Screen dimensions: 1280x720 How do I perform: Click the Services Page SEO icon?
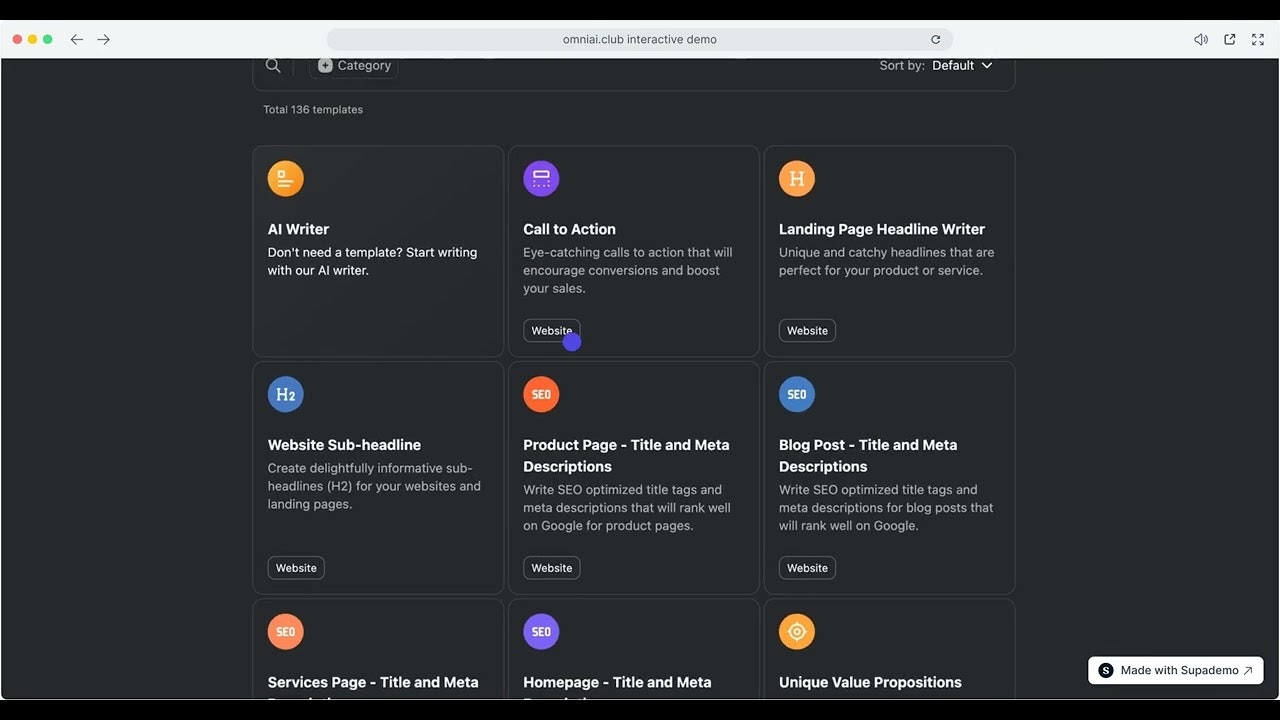pos(286,632)
